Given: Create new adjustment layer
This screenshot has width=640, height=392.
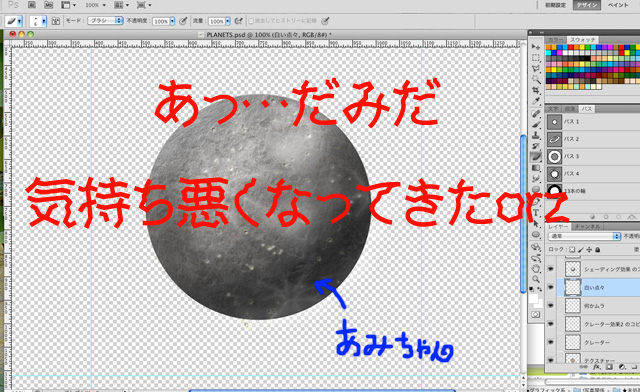Looking at the screenshot, I should (622, 367).
